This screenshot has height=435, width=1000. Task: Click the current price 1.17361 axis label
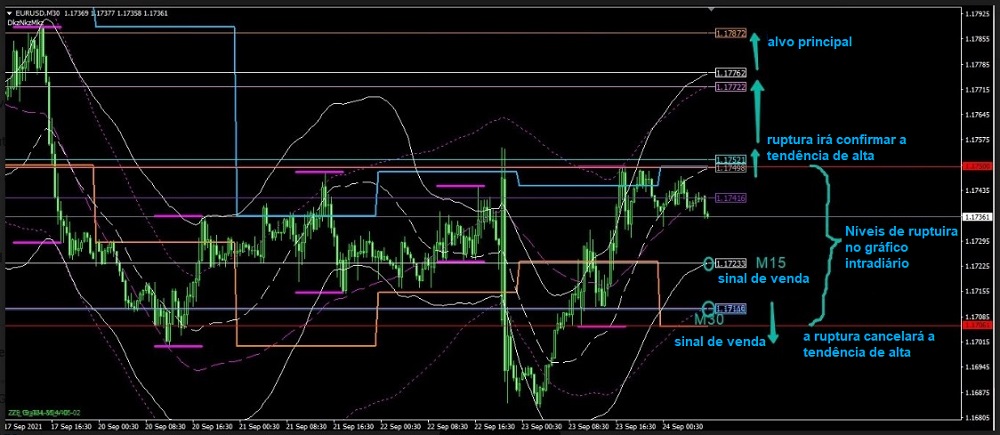pyautogui.click(x=976, y=217)
